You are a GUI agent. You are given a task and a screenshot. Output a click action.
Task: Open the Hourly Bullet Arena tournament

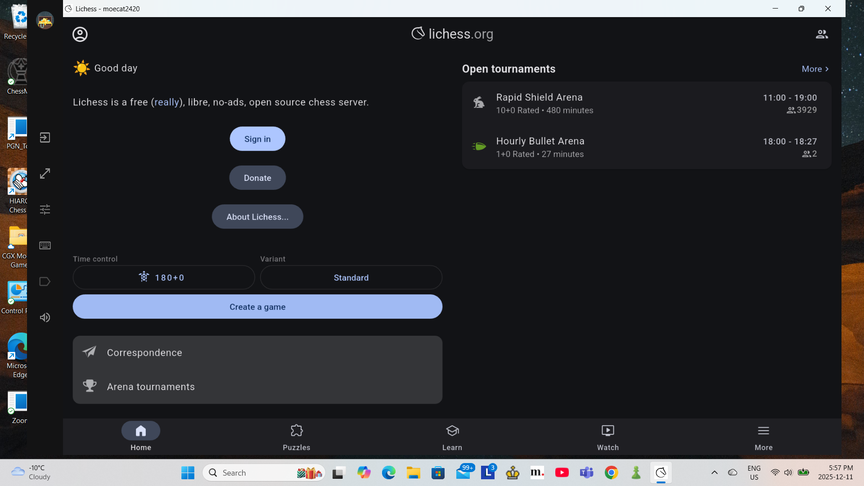tap(646, 147)
